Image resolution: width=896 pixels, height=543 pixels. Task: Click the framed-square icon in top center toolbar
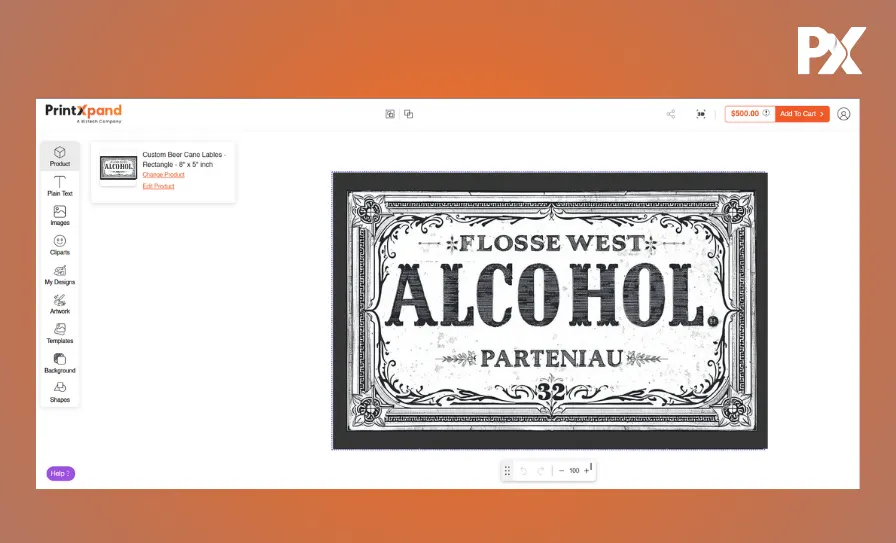pos(390,114)
